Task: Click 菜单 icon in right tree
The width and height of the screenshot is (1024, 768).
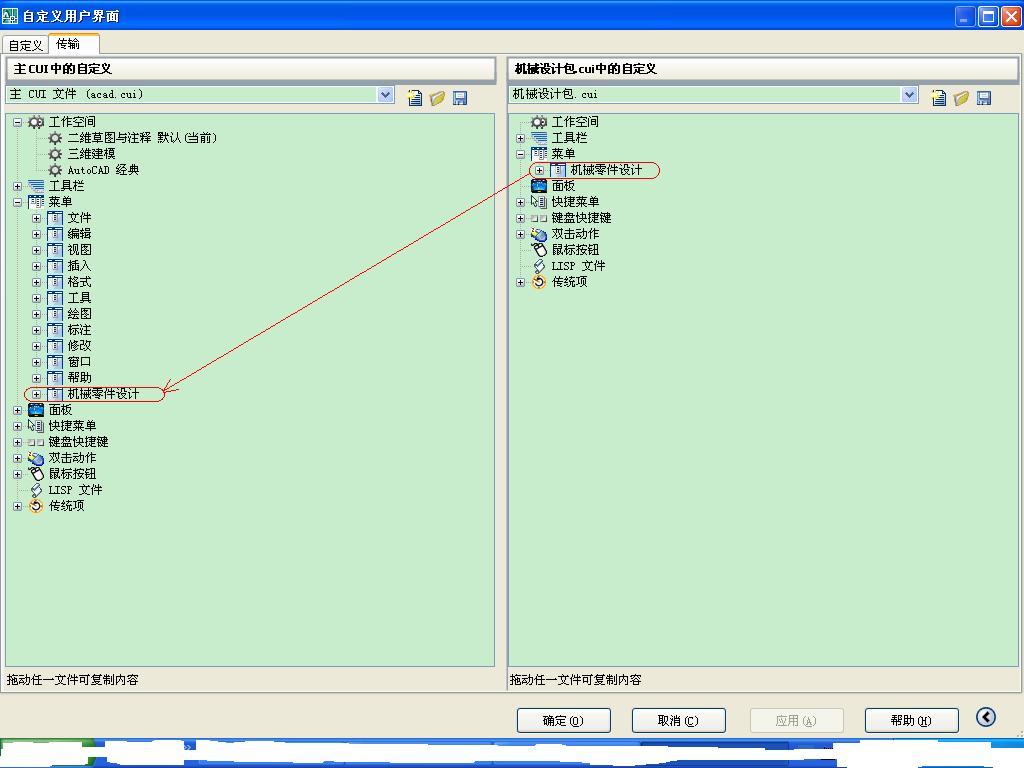Action: [539, 154]
